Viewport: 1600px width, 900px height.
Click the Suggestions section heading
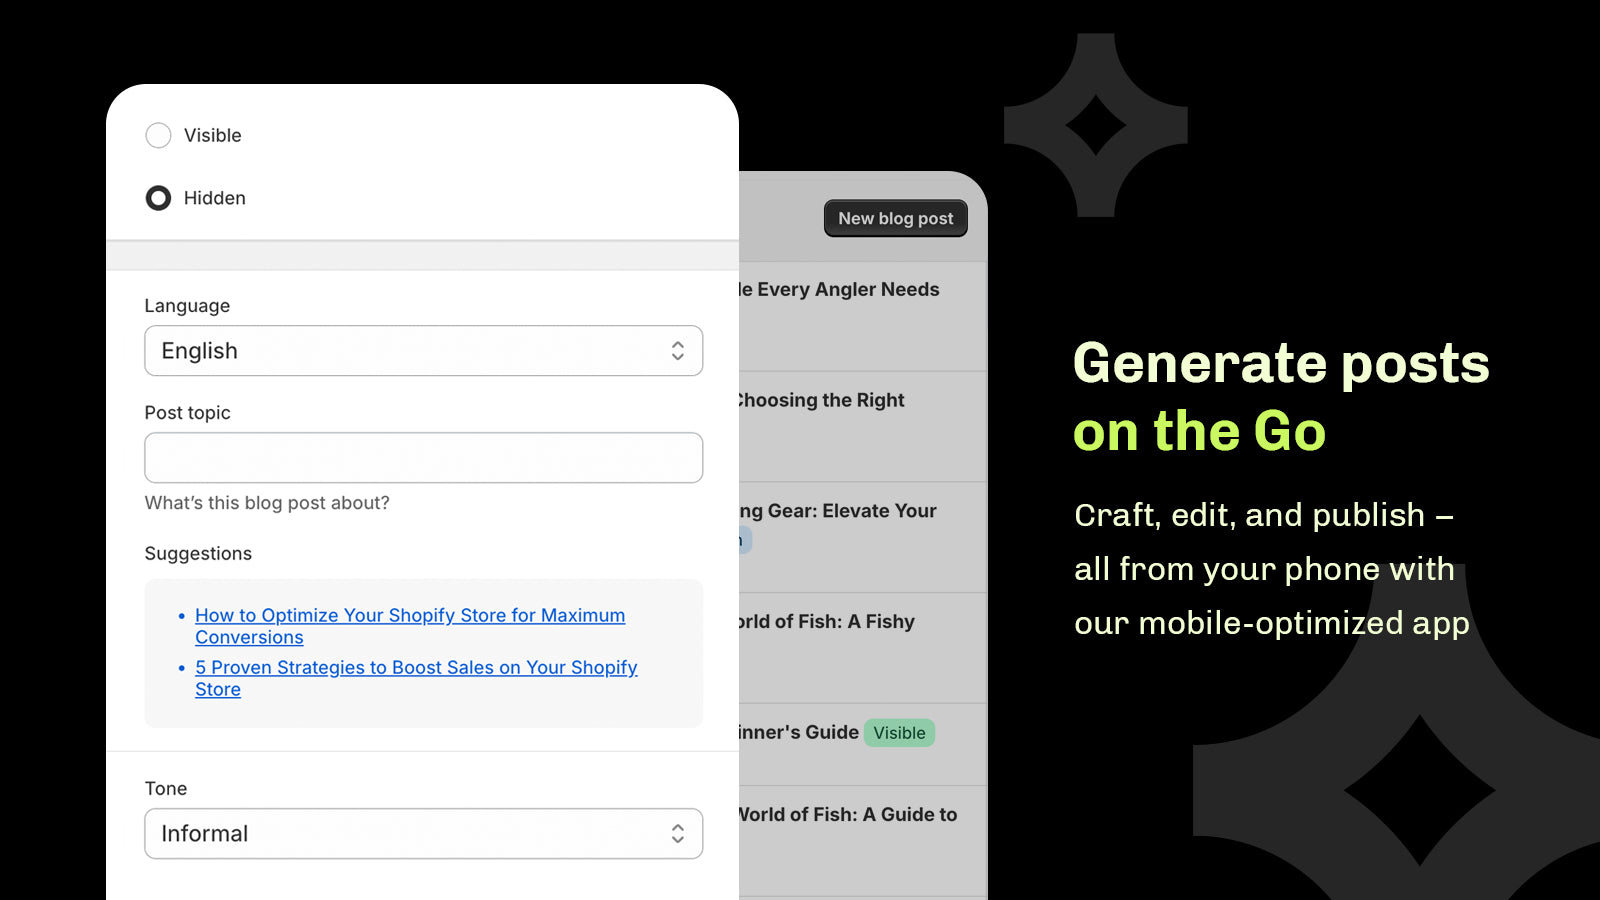pyautogui.click(x=198, y=553)
